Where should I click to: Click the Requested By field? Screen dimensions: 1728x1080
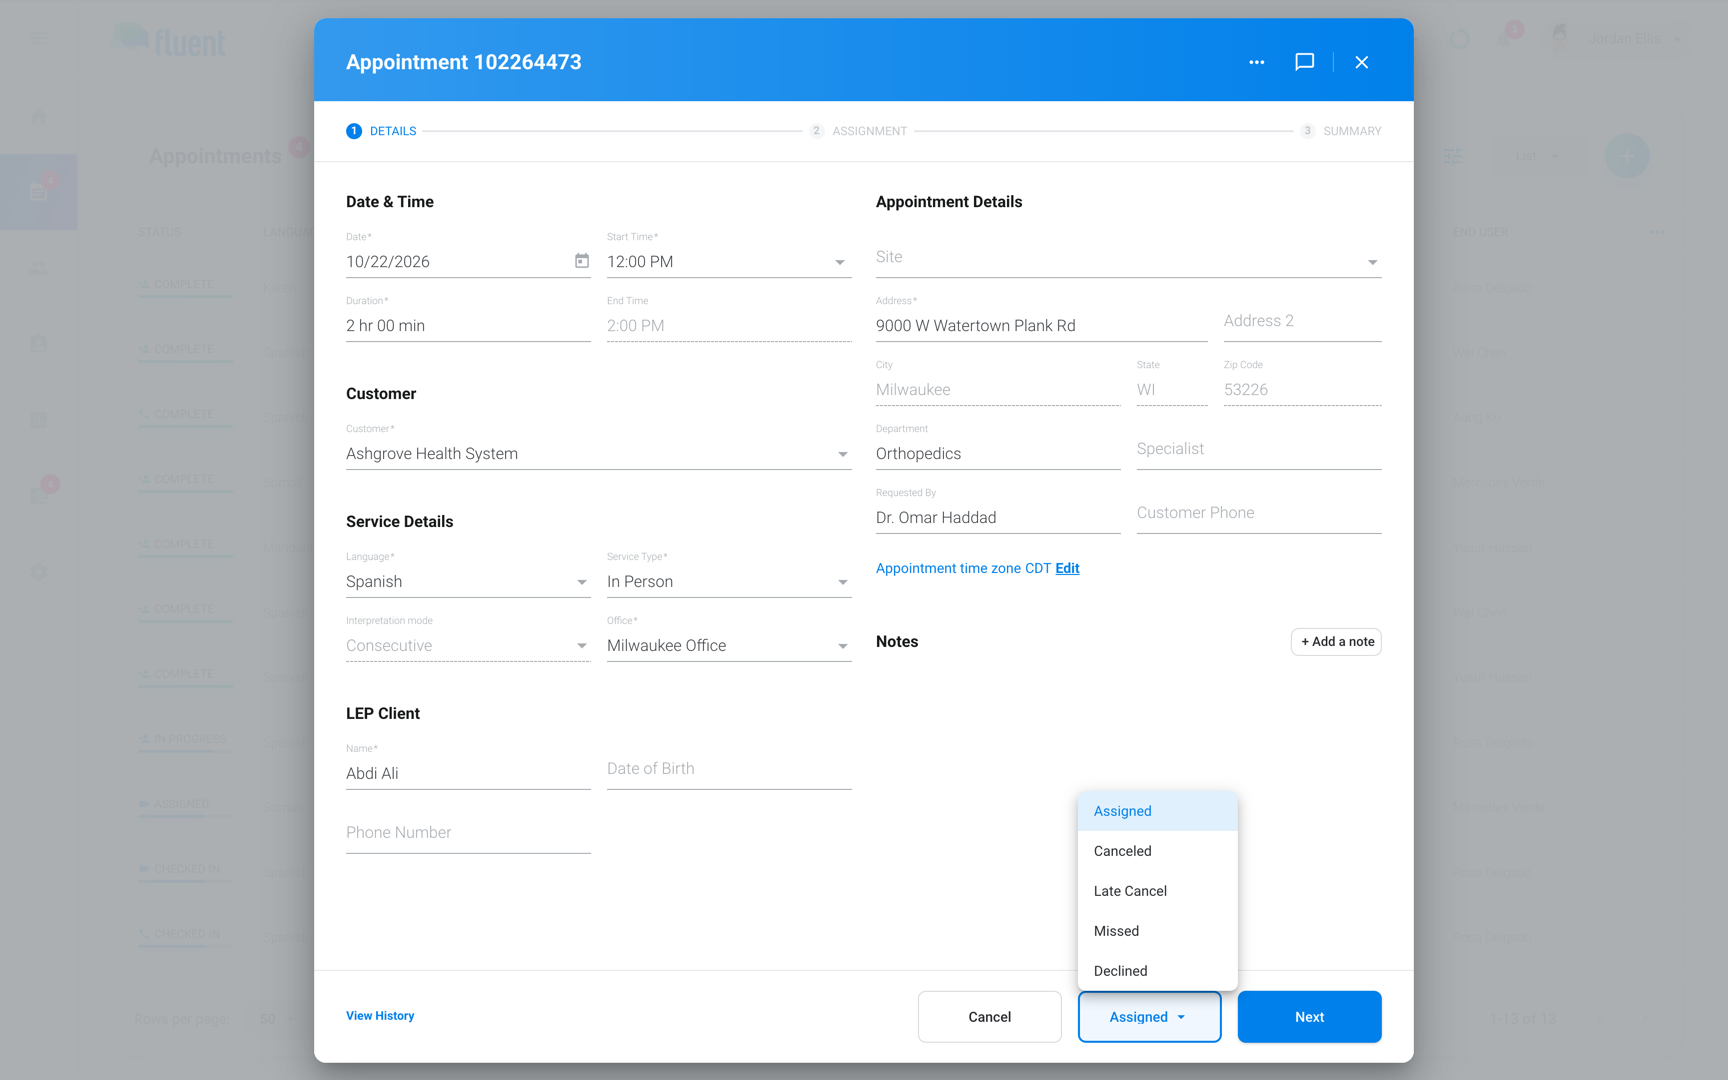[998, 518]
